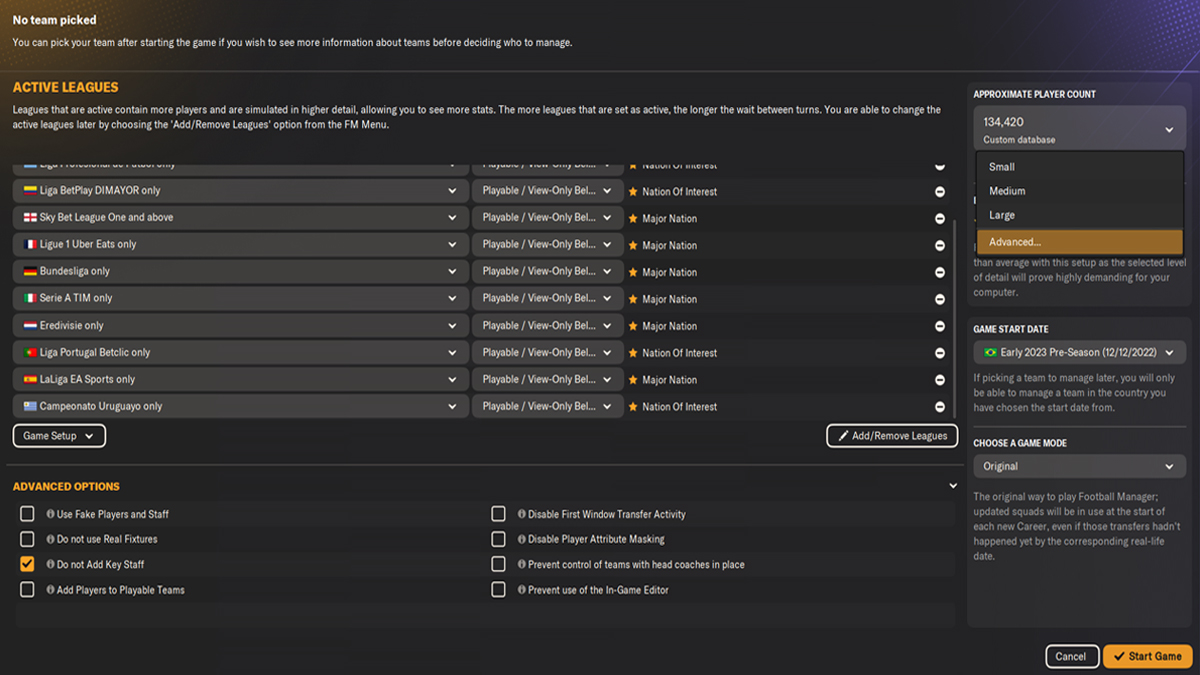Viewport: 1200px width, 675px height.
Task: Remove the Bundesliga league using its minus icon
Action: coord(938,271)
